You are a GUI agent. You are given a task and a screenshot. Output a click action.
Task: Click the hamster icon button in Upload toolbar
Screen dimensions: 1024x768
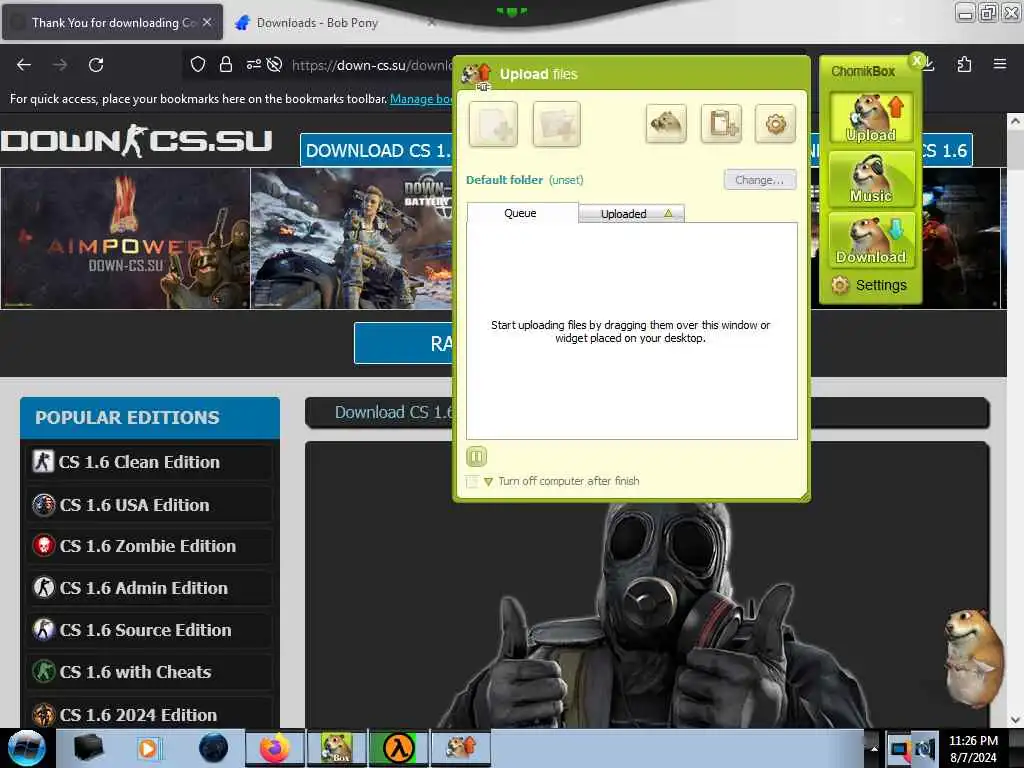666,123
